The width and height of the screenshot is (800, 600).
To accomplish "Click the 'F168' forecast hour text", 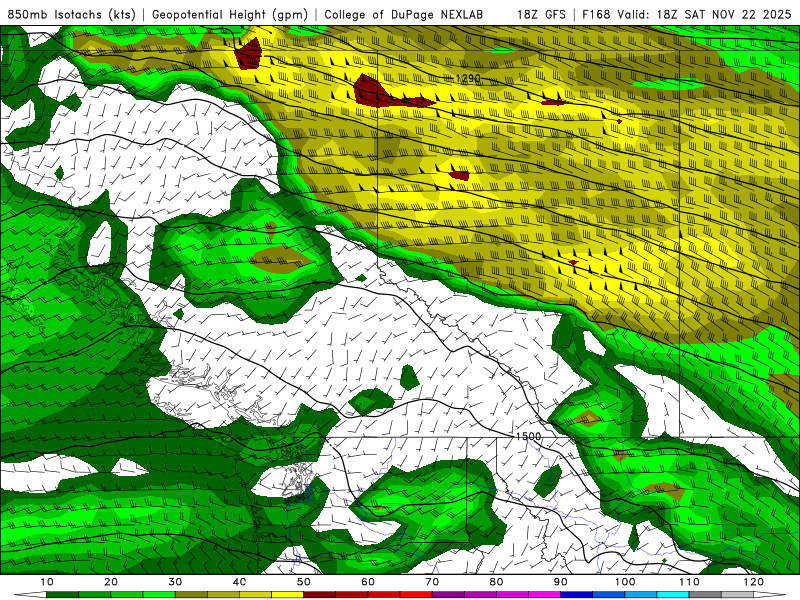I will coord(596,15).
